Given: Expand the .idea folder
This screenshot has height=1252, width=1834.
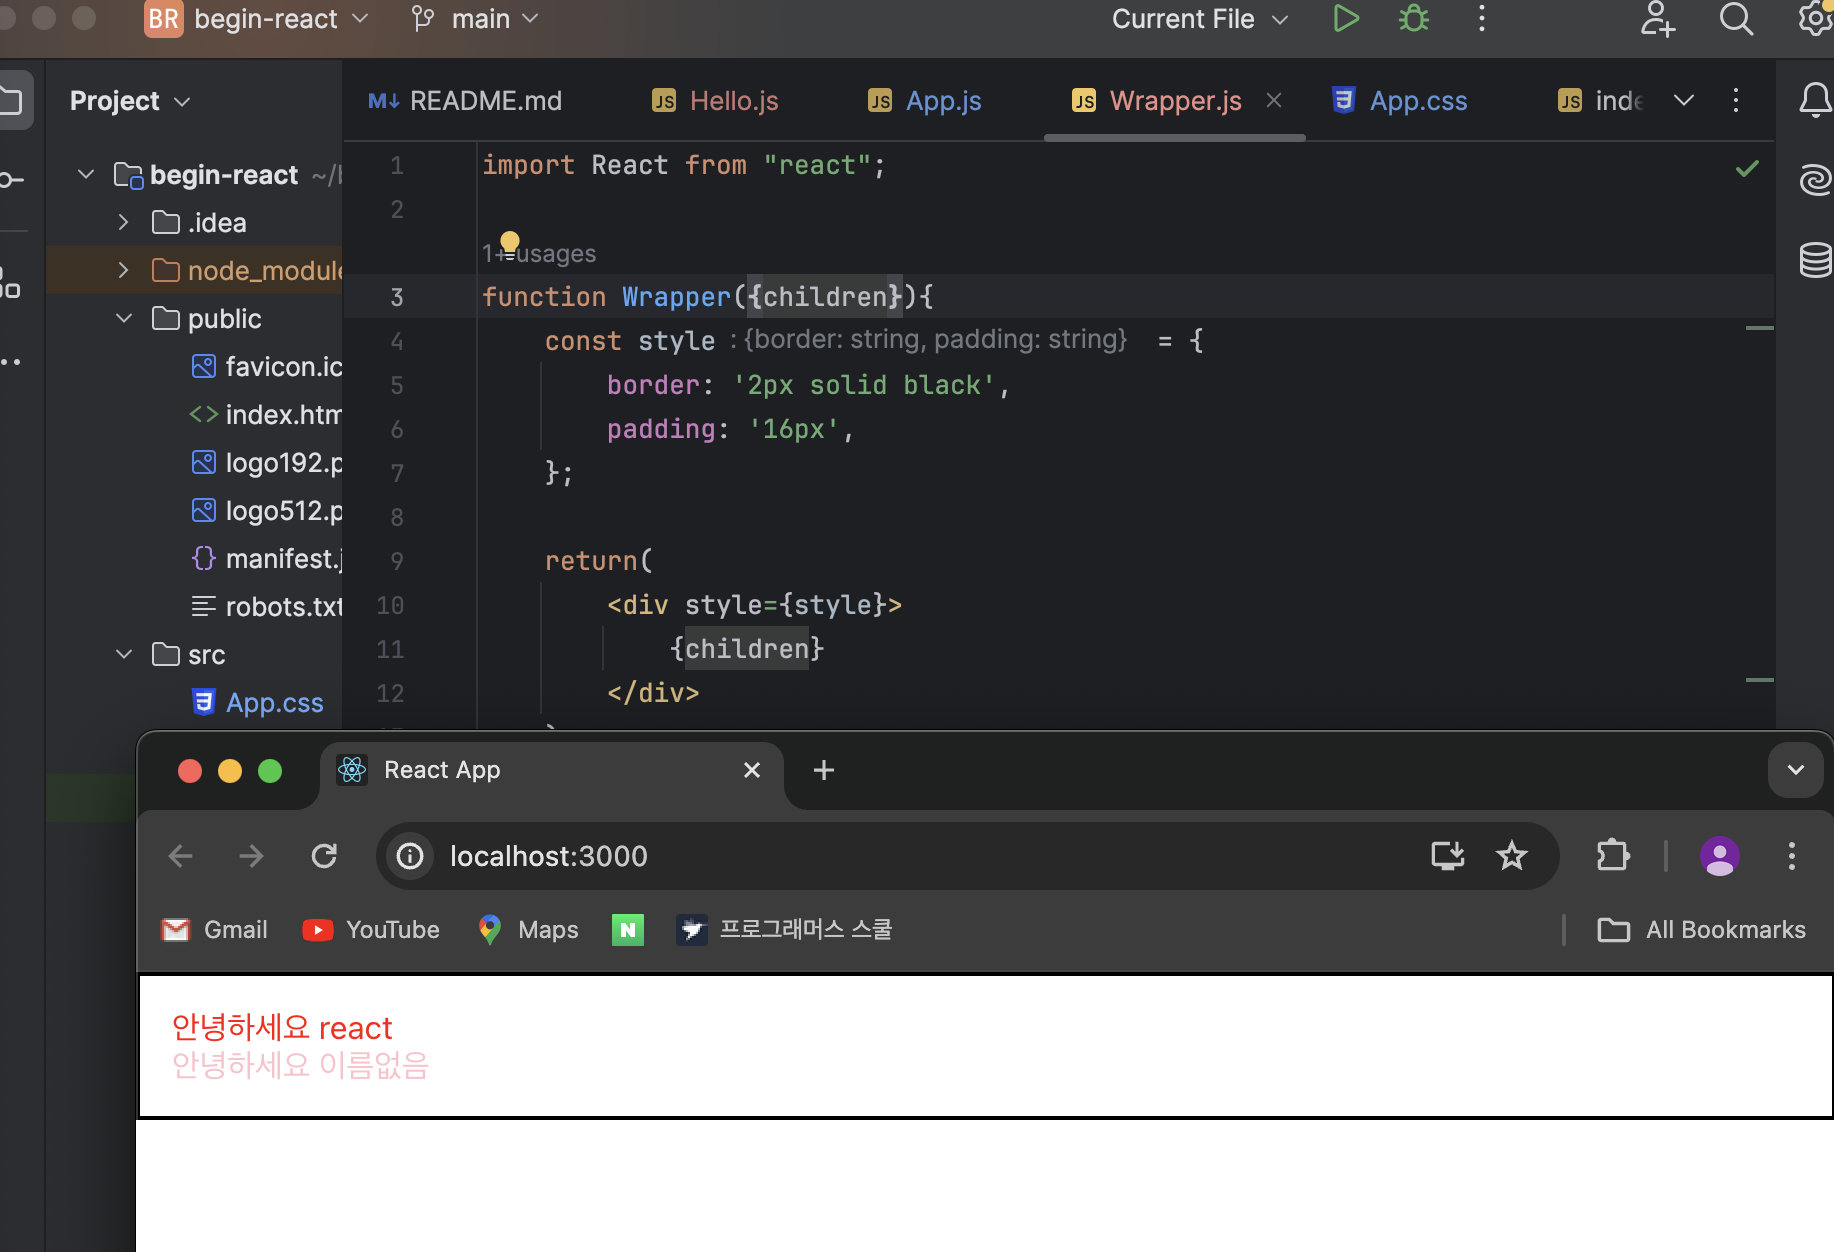Looking at the screenshot, I should [x=123, y=222].
